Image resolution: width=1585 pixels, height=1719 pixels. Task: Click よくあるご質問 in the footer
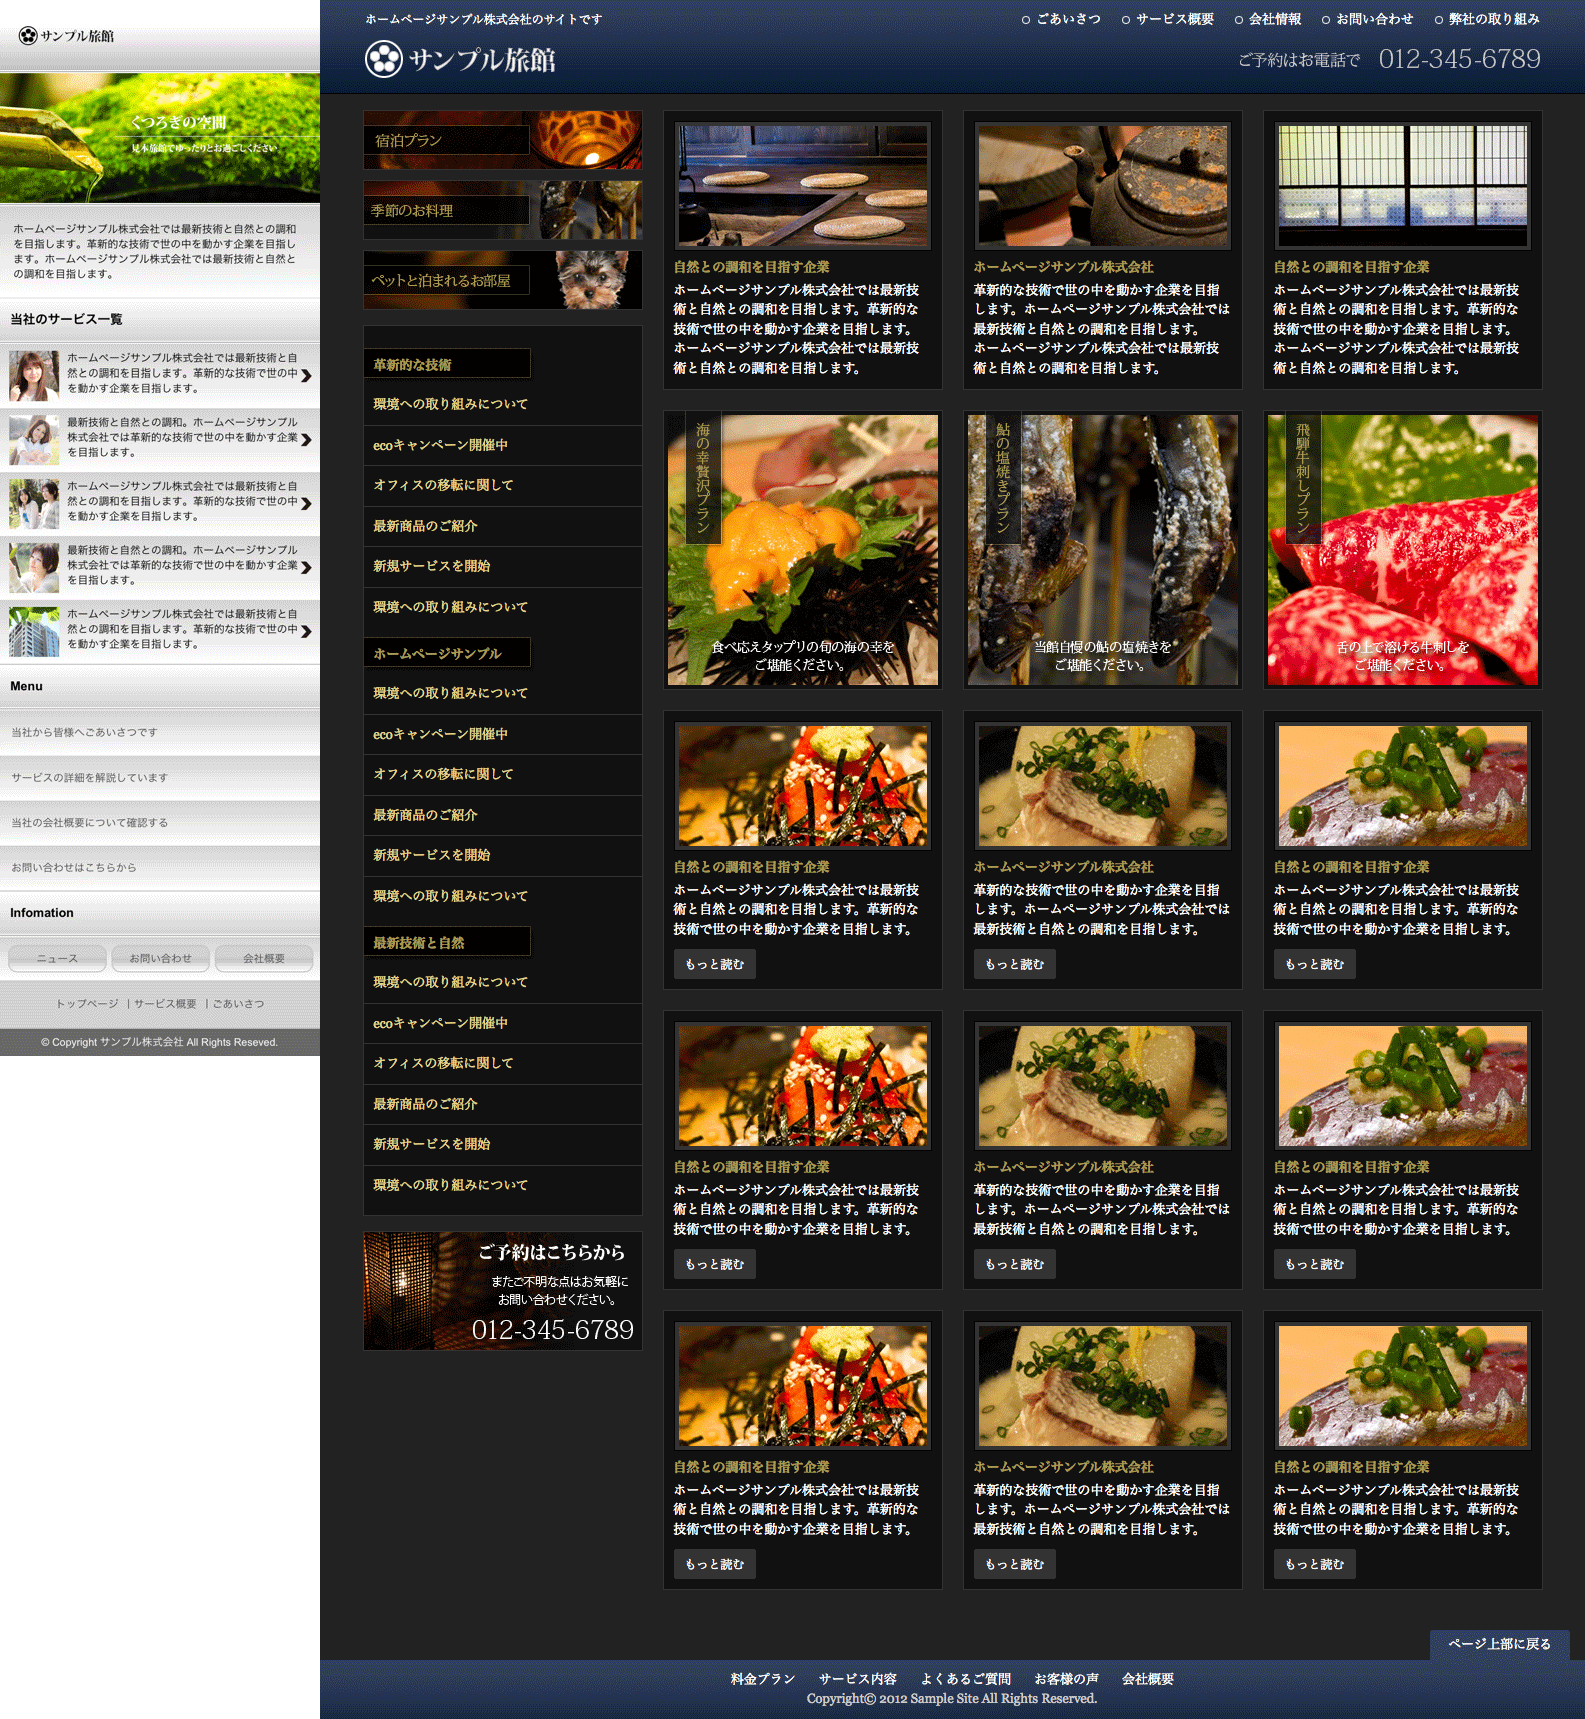965,1679
